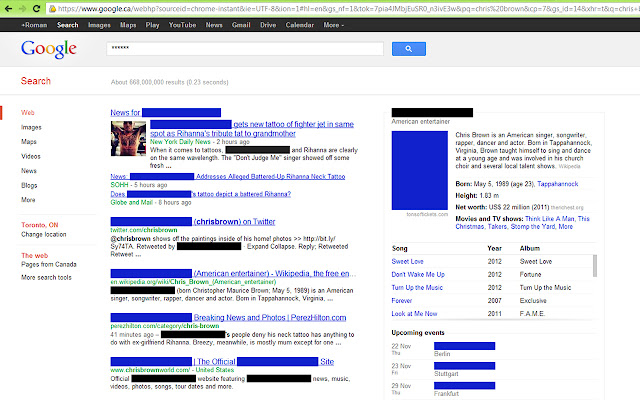640x400 pixels.
Task: Open 'gets new tattoo of fighter jet' headline
Action: (x=252, y=129)
